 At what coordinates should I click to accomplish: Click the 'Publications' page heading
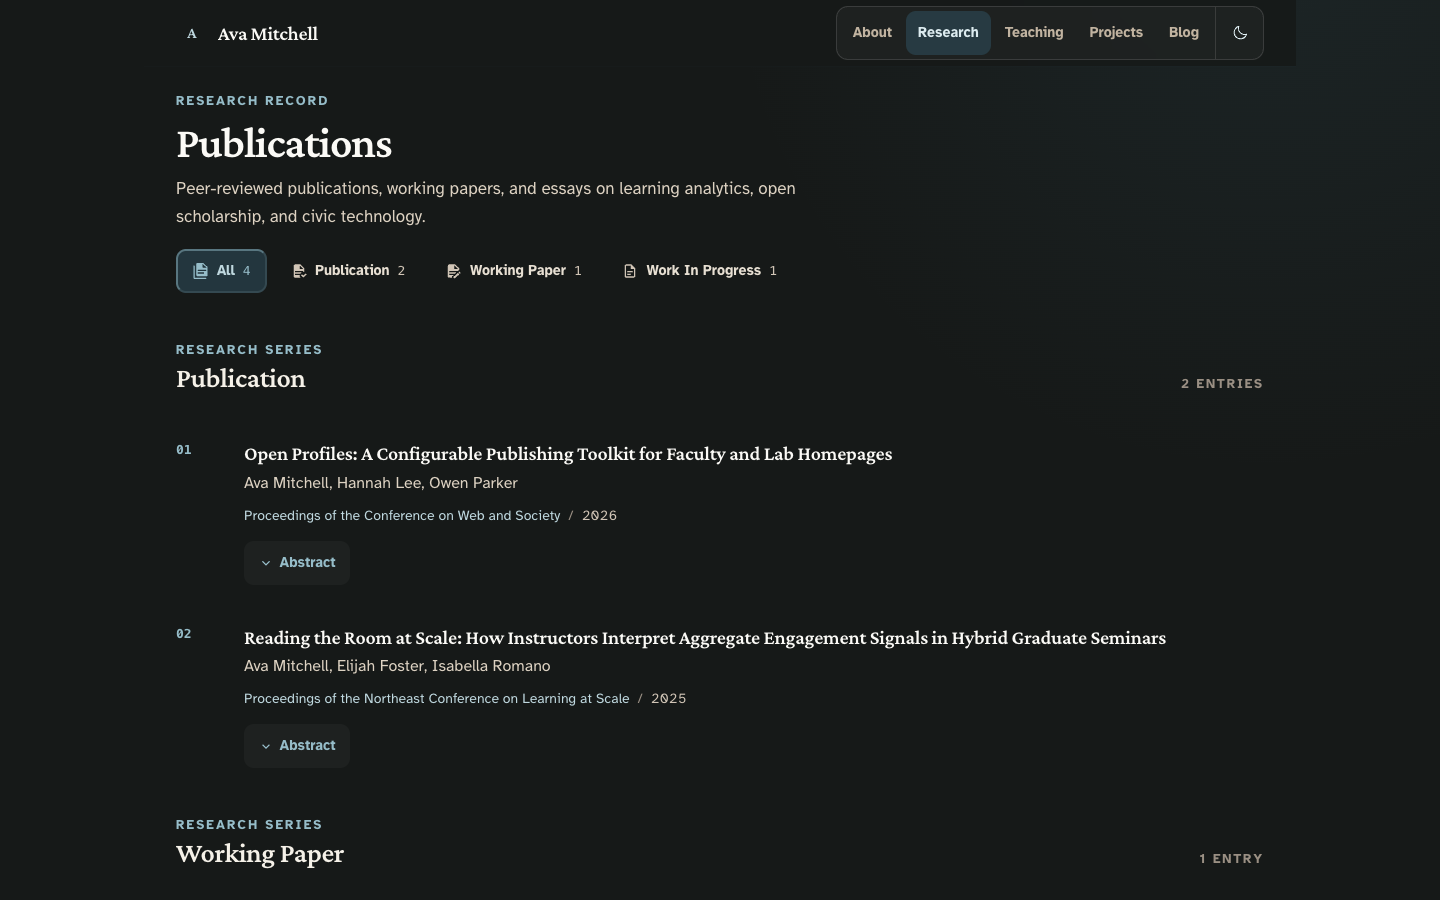click(x=284, y=144)
